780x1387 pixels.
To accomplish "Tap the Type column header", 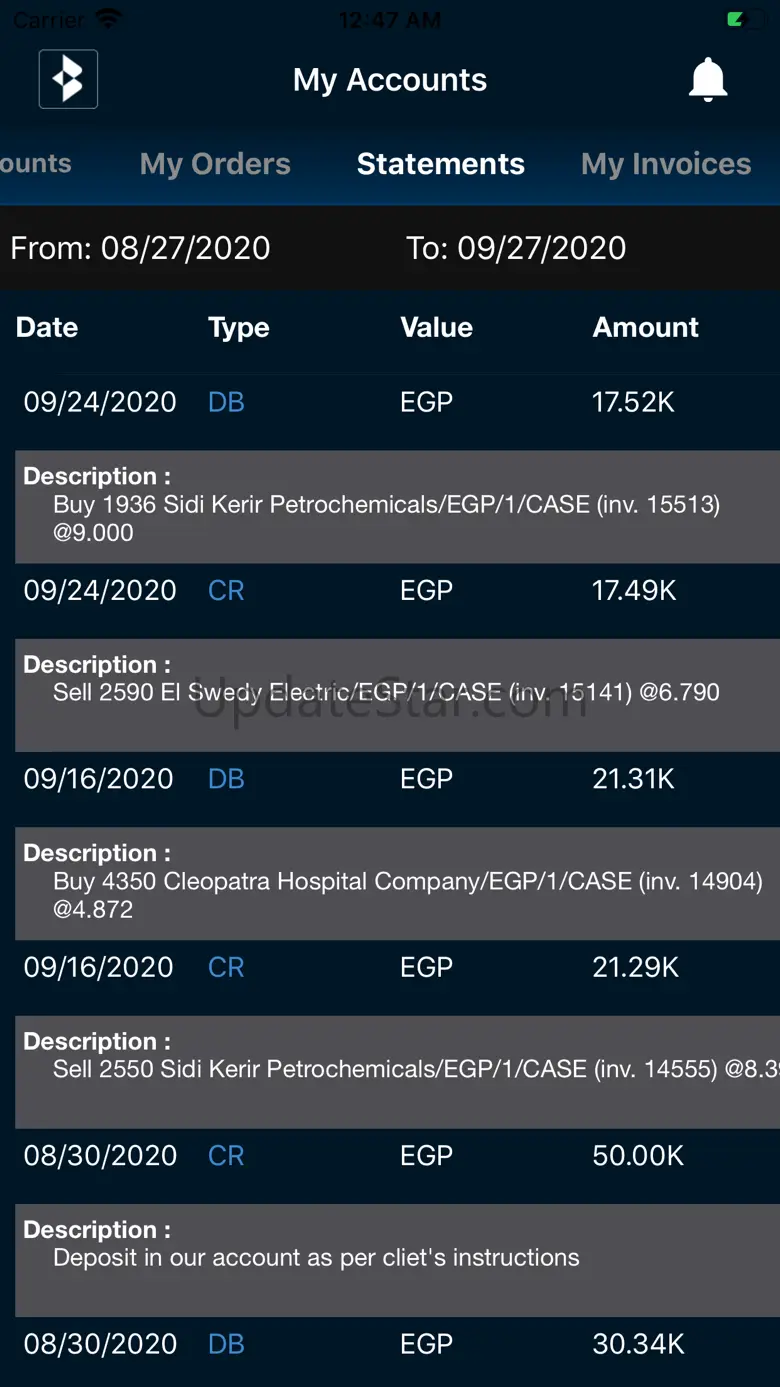I will [238, 327].
